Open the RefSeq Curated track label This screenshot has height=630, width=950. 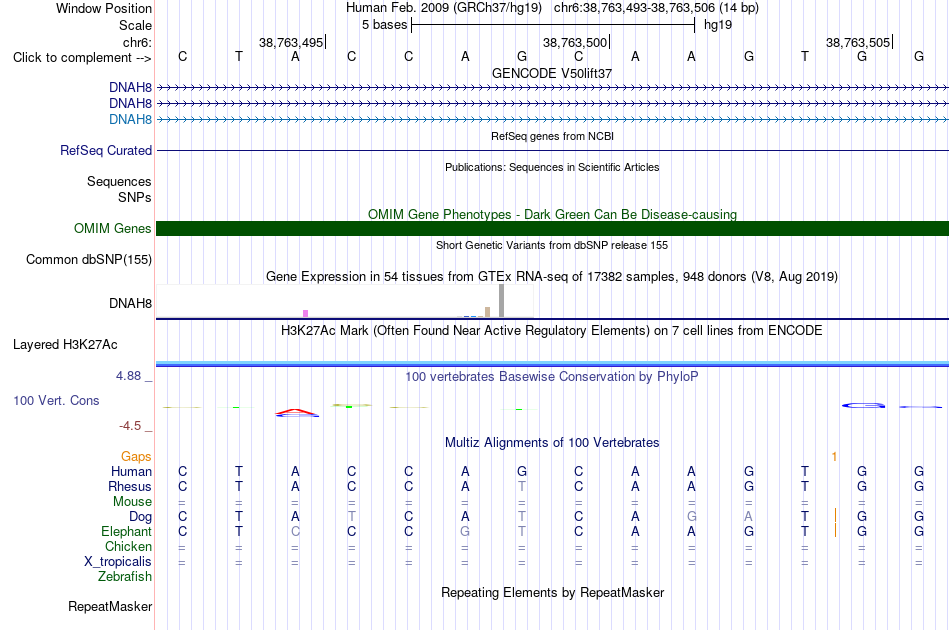(x=105, y=150)
